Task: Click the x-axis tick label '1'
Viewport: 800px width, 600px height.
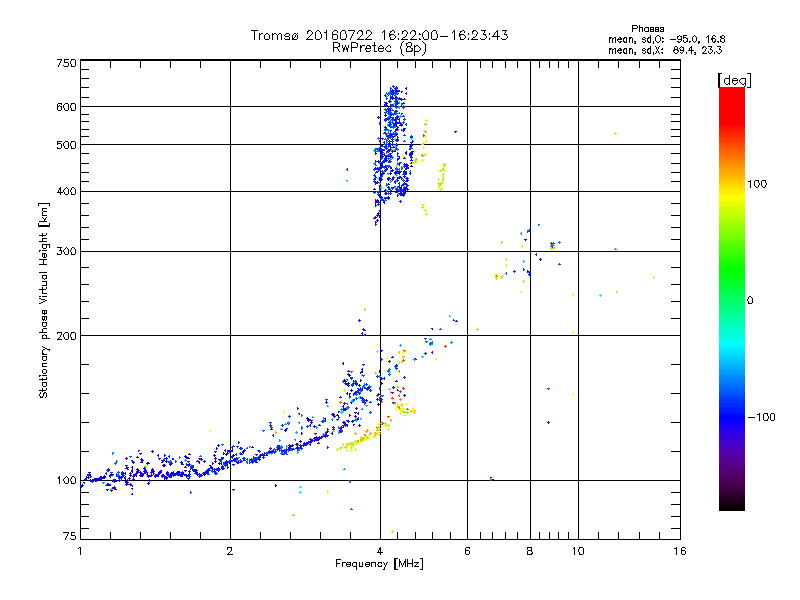Action: (80, 551)
